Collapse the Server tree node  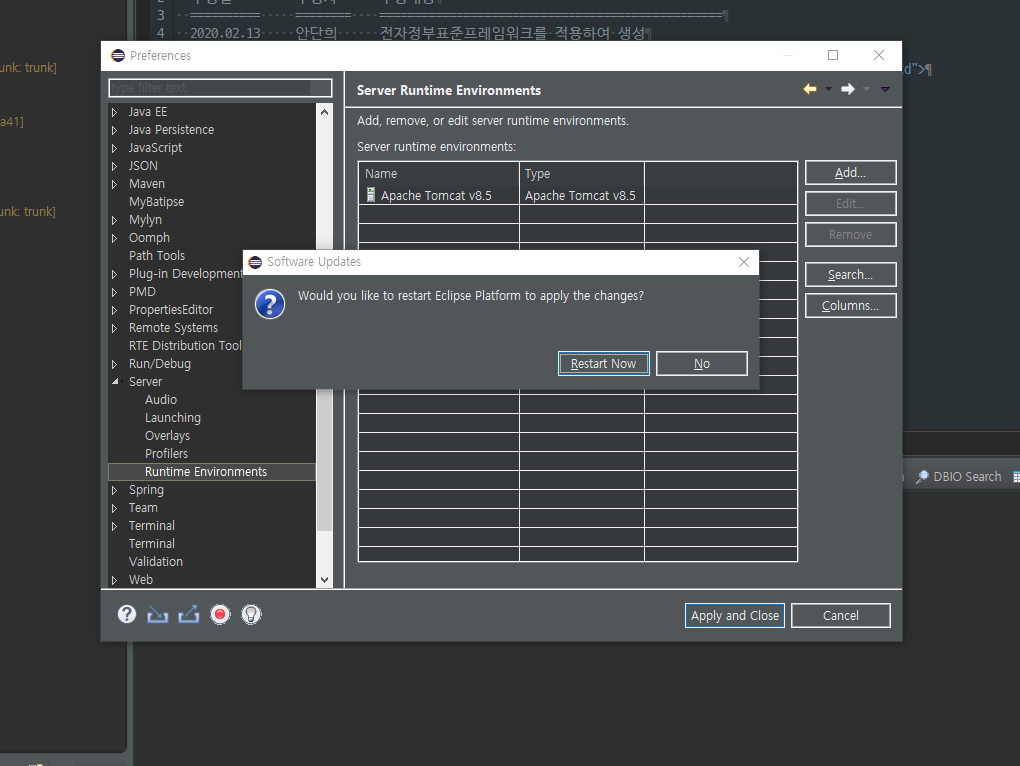point(115,382)
